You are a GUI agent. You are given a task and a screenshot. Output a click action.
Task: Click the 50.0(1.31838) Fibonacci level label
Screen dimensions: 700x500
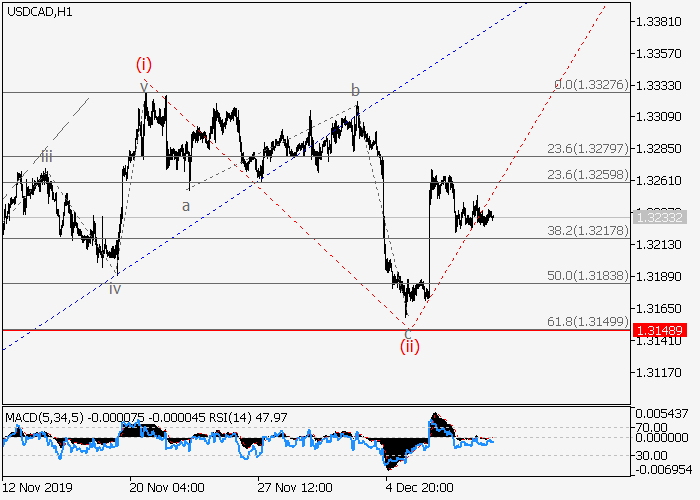tap(587, 275)
